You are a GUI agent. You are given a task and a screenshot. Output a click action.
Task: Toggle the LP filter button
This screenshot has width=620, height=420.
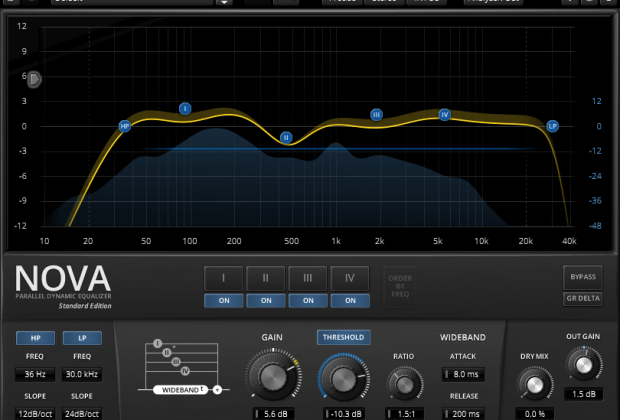click(82, 338)
